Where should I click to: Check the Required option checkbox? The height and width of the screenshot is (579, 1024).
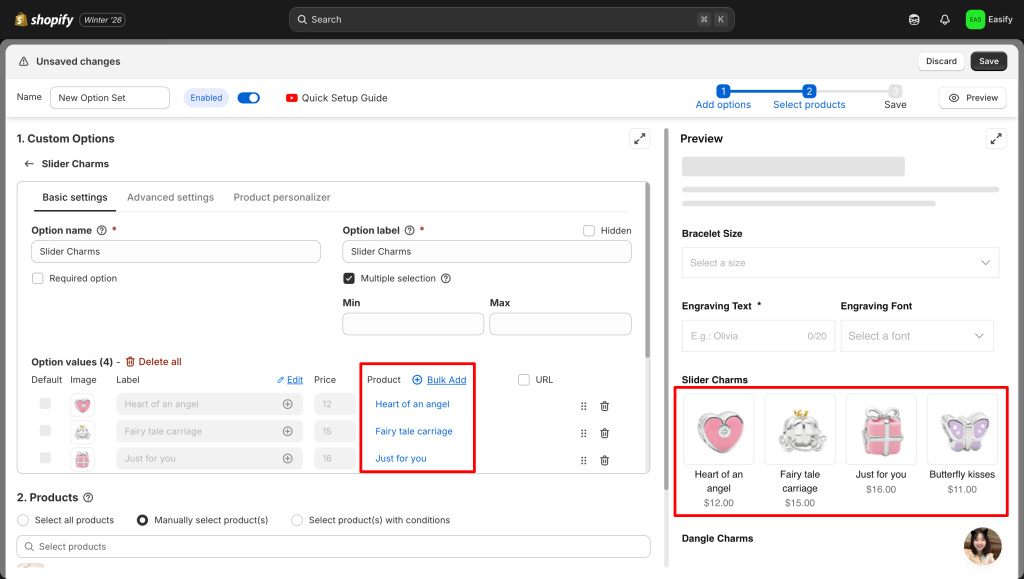(x=38, y=279)
